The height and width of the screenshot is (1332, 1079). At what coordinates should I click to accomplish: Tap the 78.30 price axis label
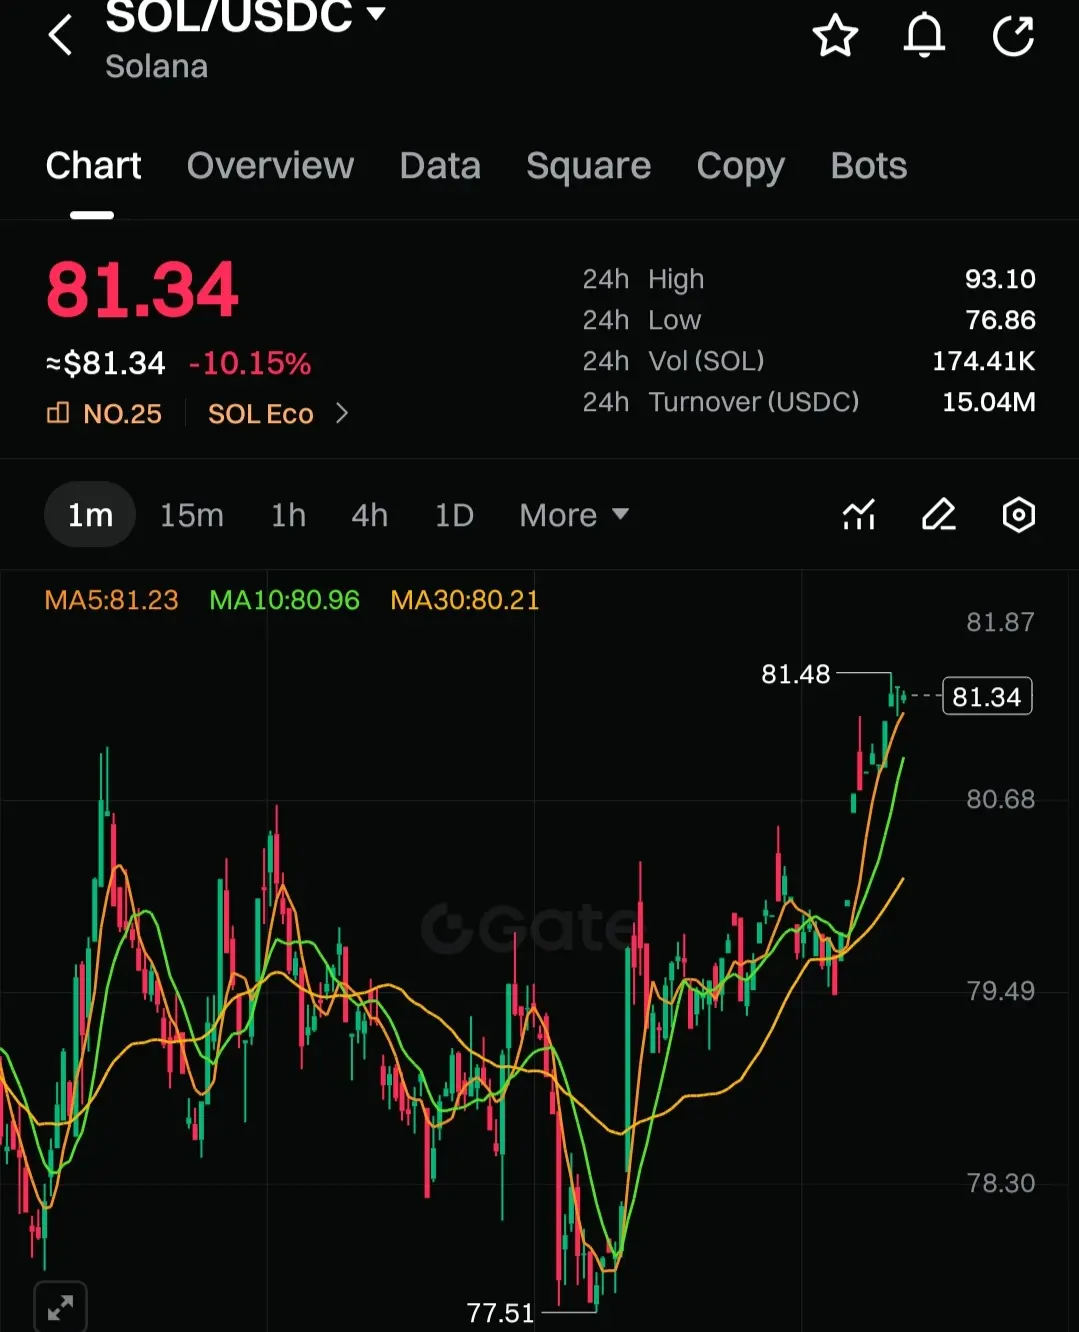tap(1000, 1183)
